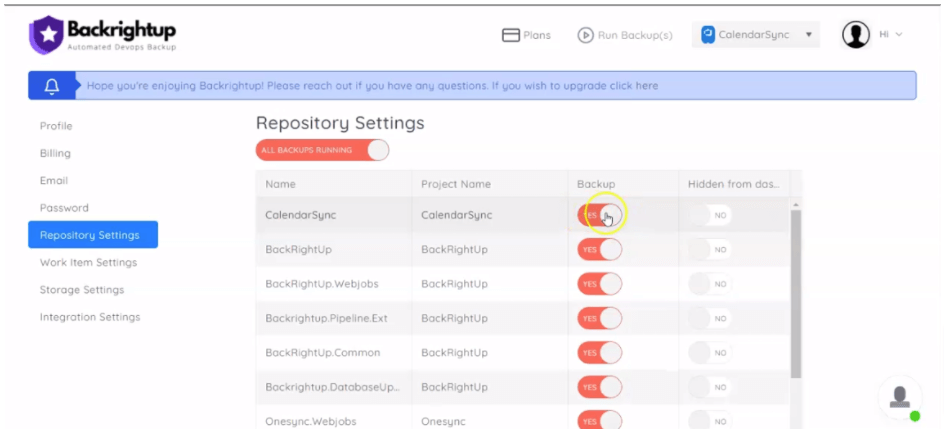944x433 pixels.
Task: Toggle Backup switch for Backrightup.DatabaseUp row
Action: click(600, 387)
